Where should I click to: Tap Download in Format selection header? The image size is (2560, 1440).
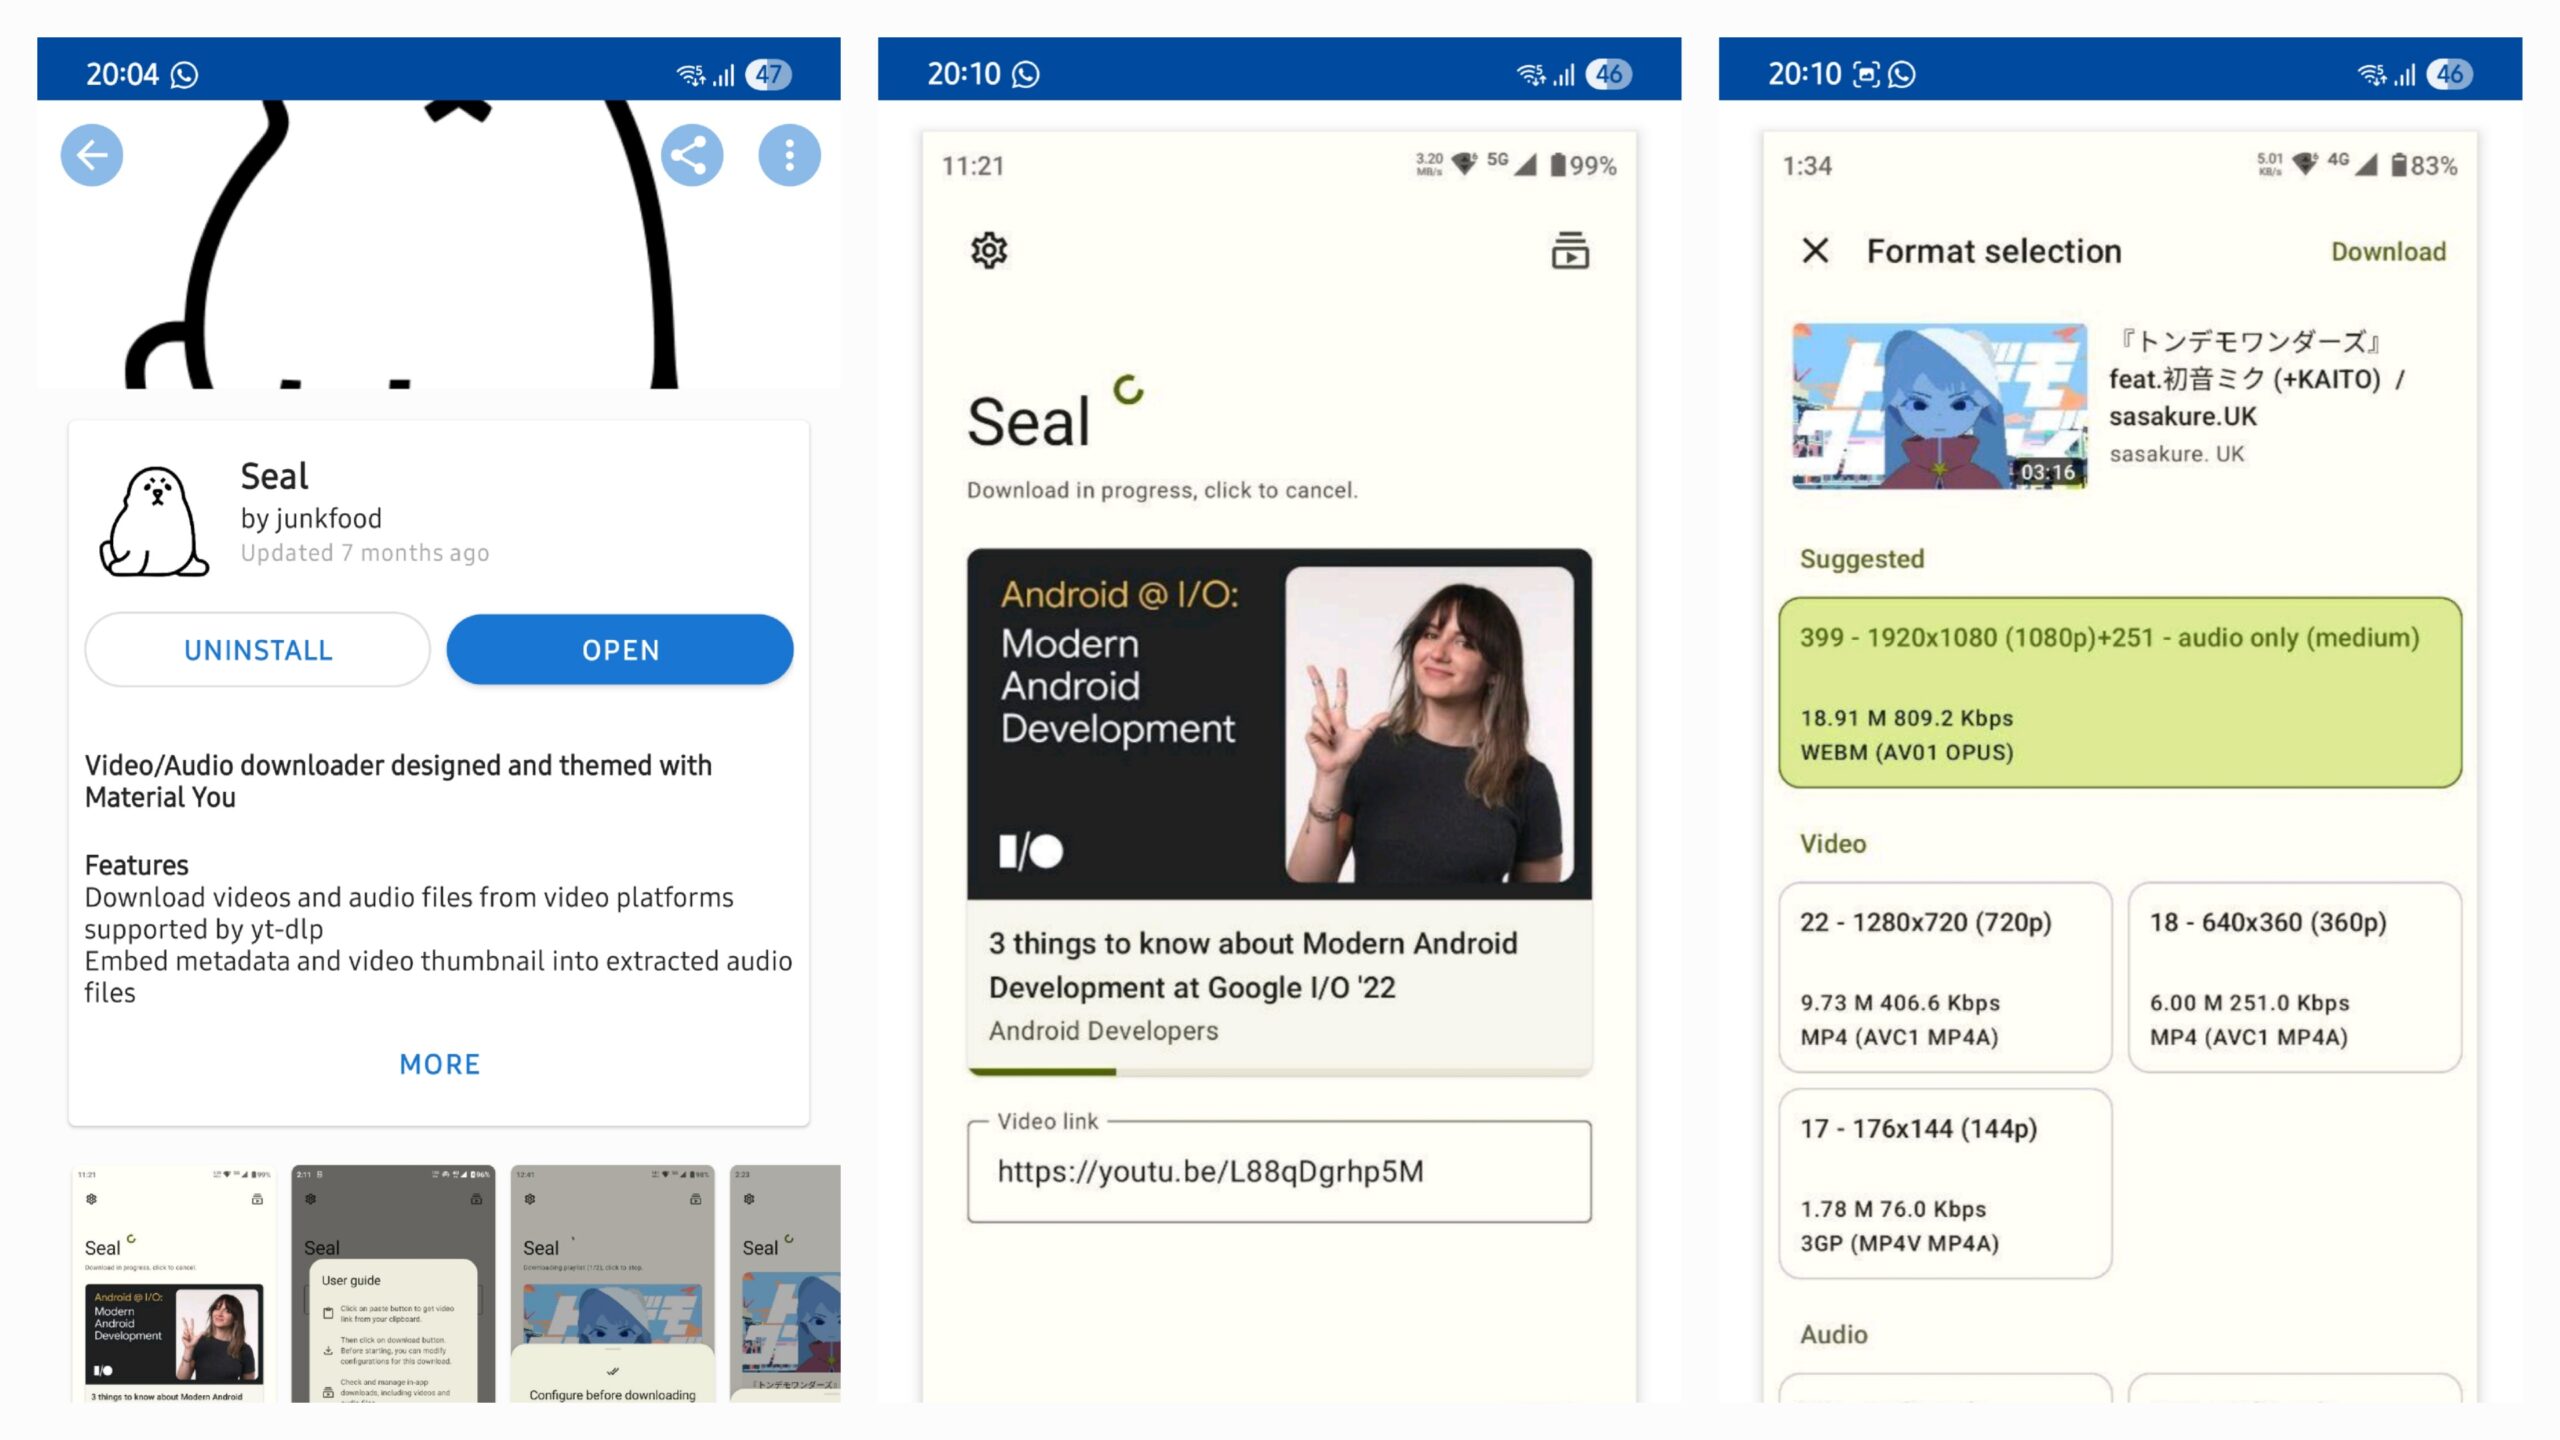pyautogui.click(x=2388, y=251)
